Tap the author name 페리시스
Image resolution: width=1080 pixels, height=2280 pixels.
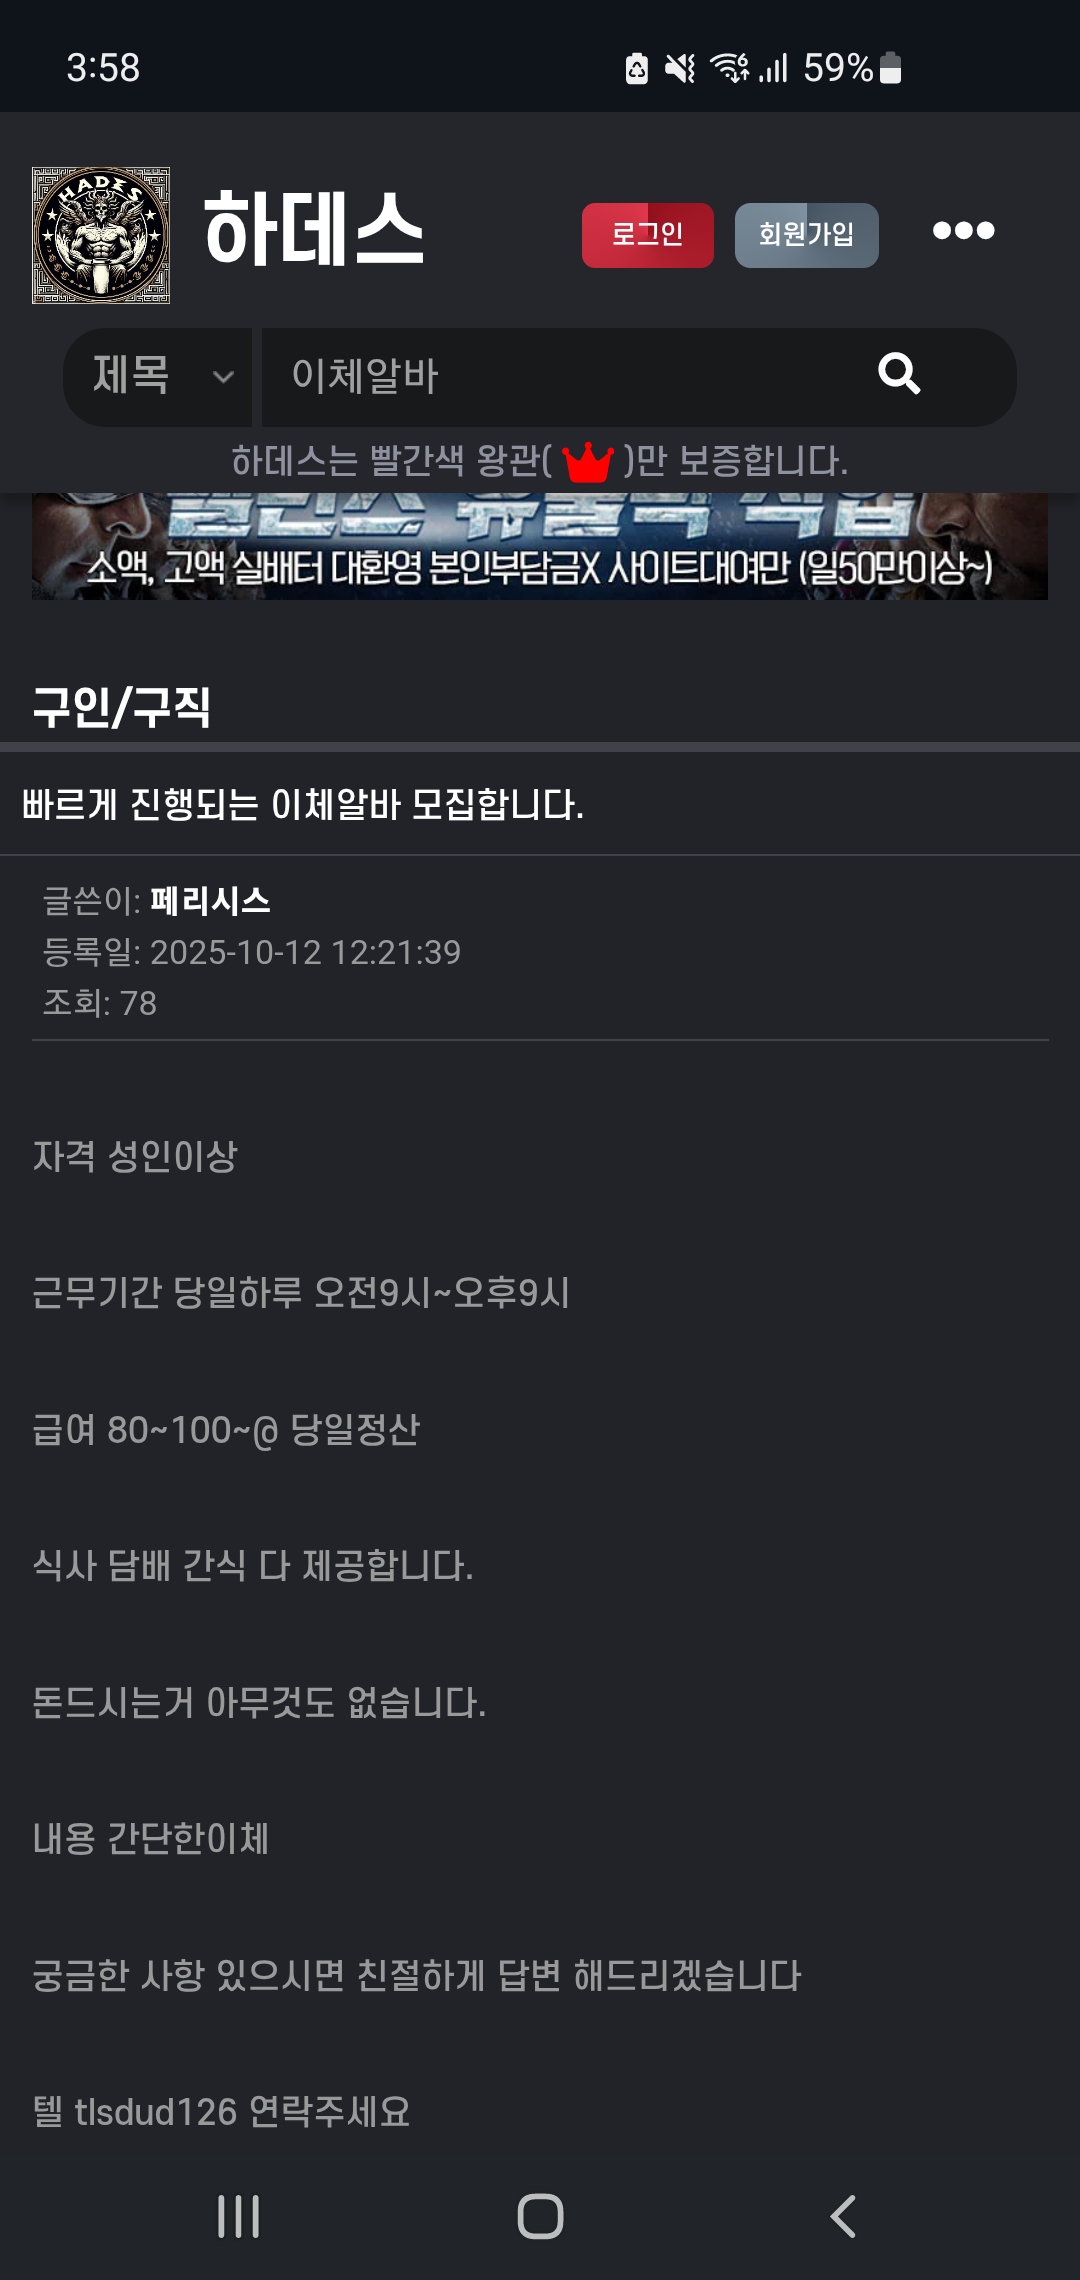[x=210, y=901]
